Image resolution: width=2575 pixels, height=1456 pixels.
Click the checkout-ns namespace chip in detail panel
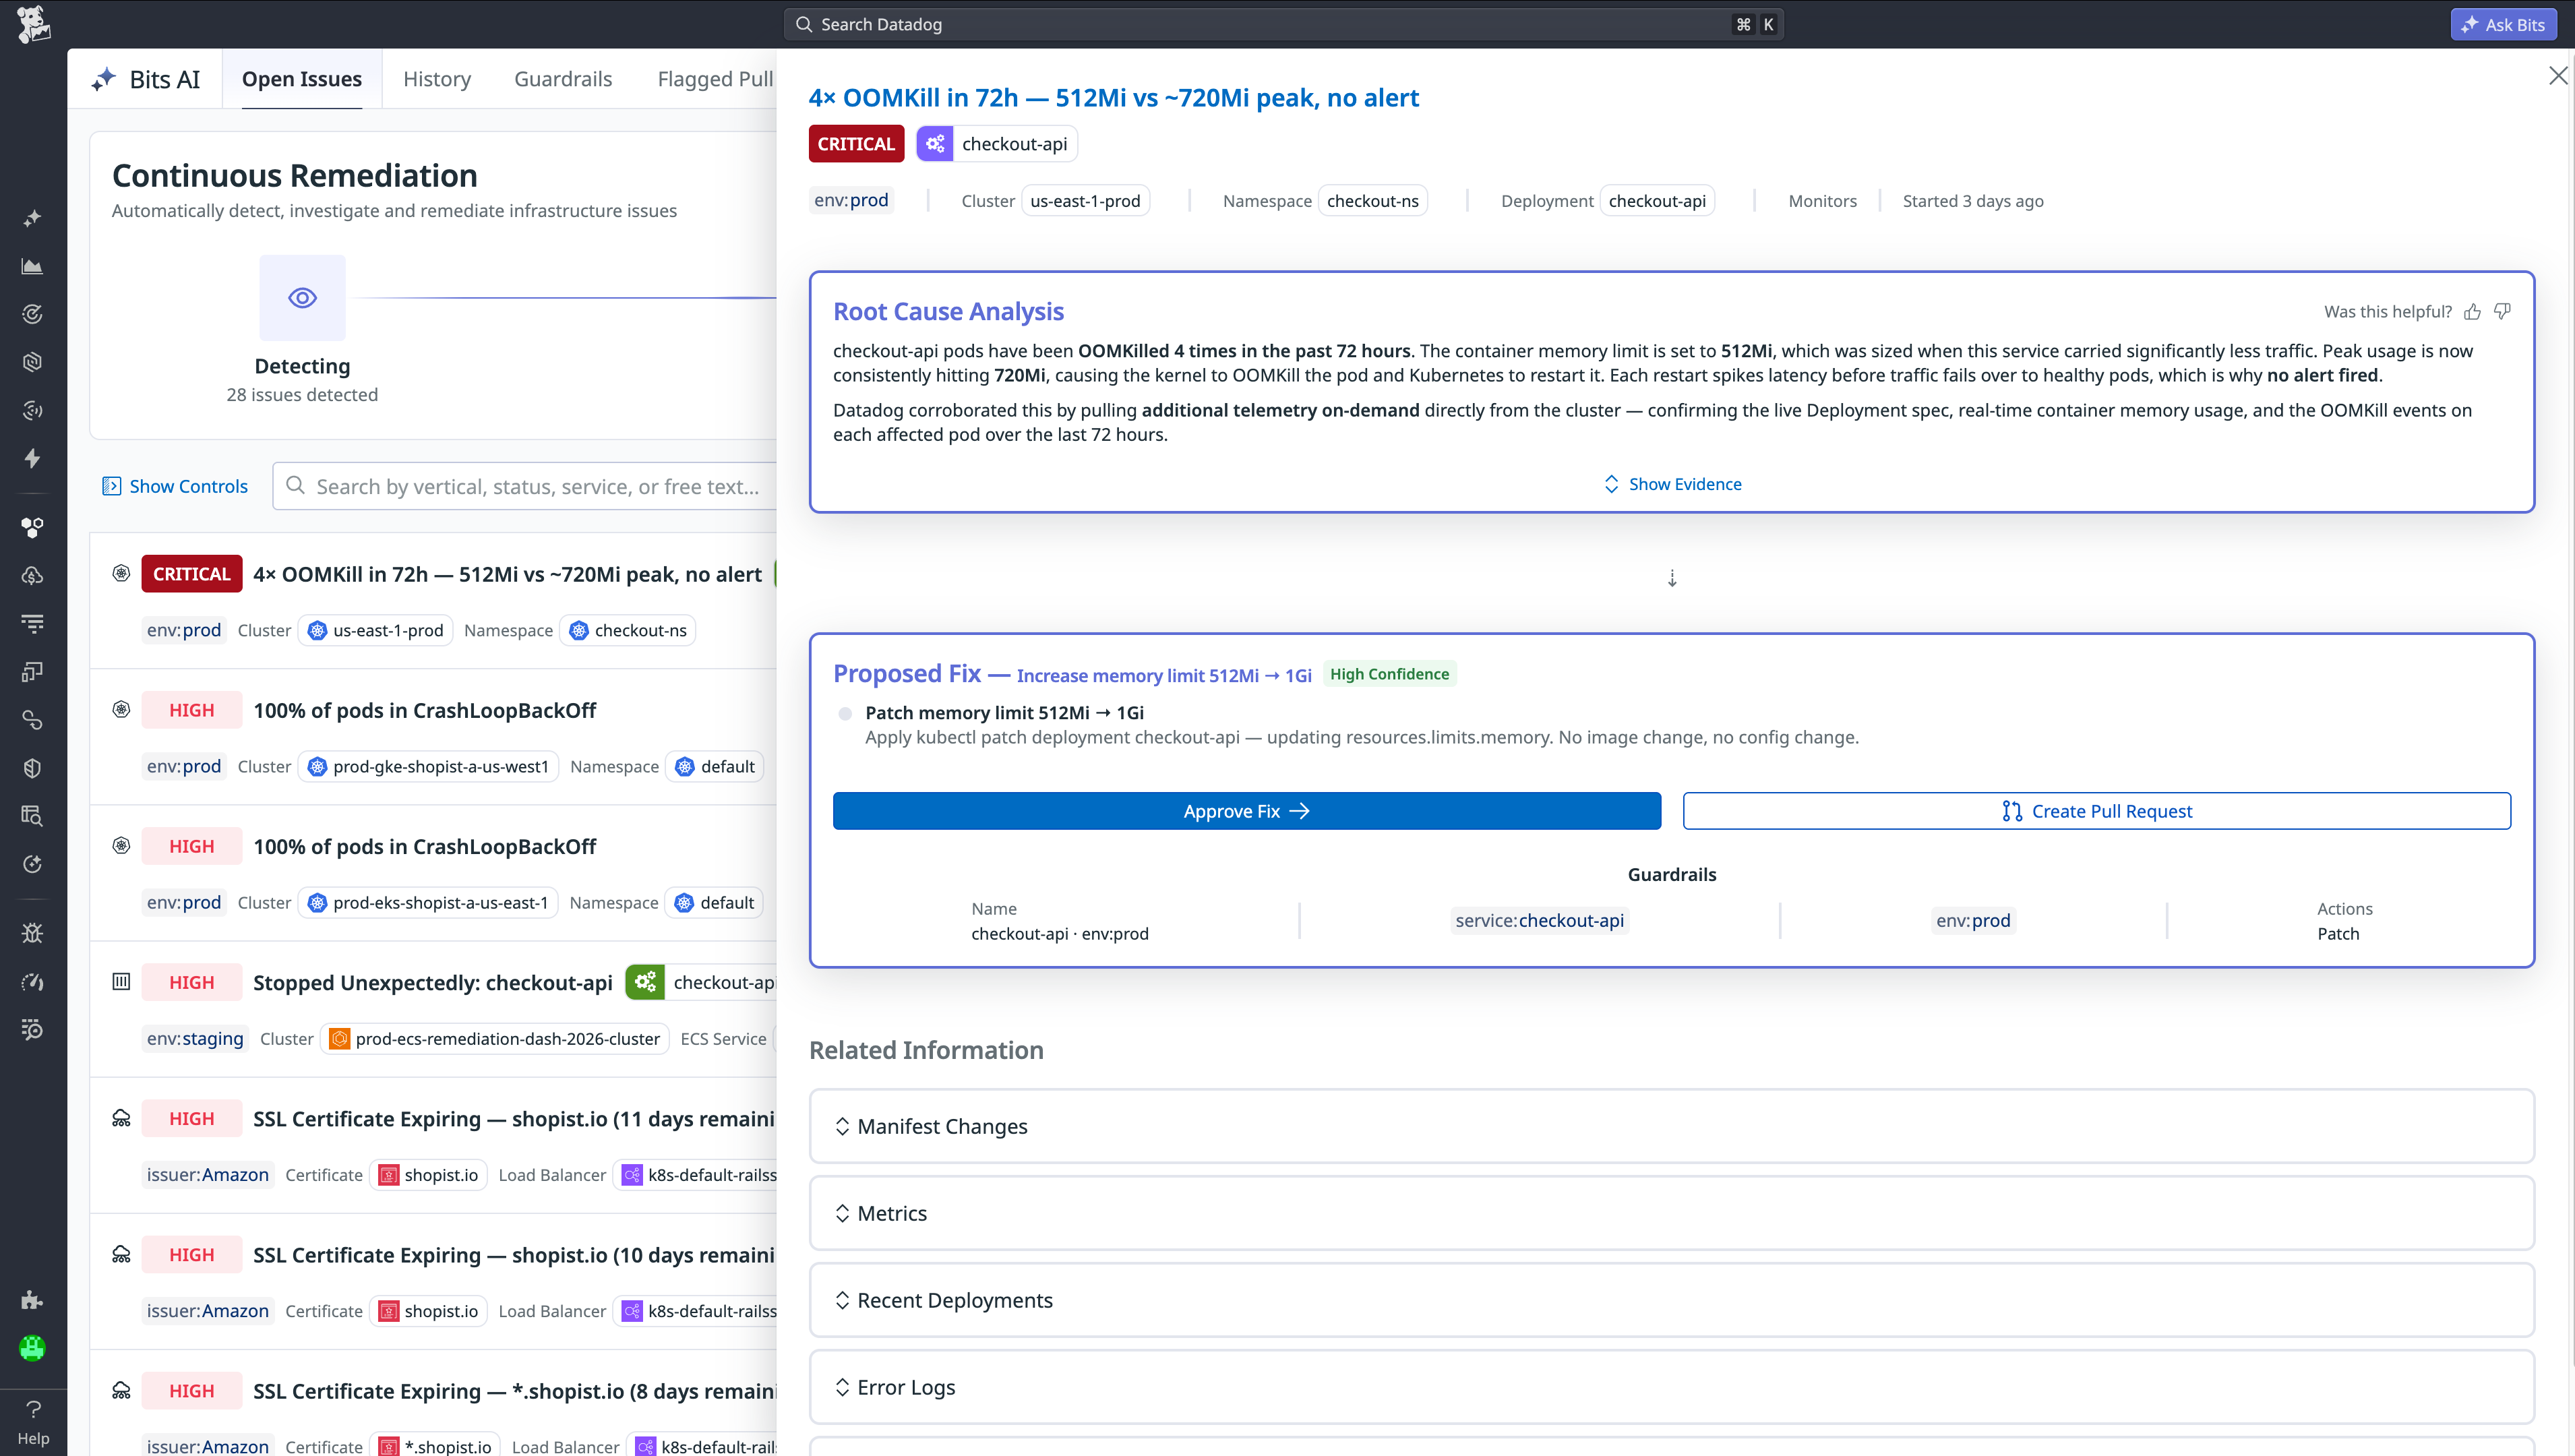(1372, 201)
